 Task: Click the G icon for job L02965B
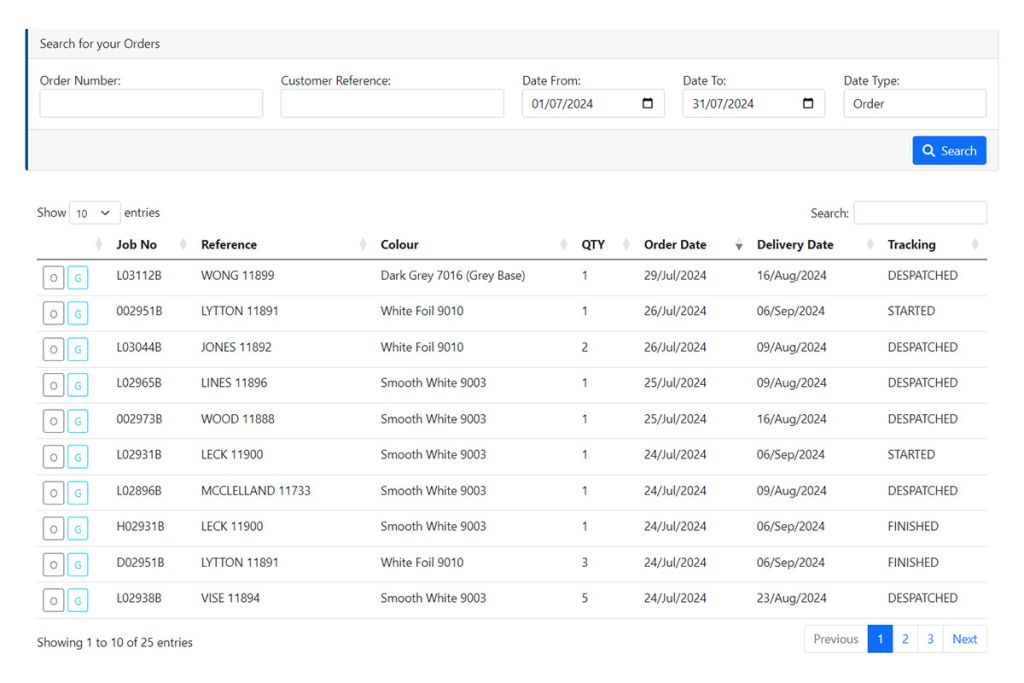tap(78, 385)
